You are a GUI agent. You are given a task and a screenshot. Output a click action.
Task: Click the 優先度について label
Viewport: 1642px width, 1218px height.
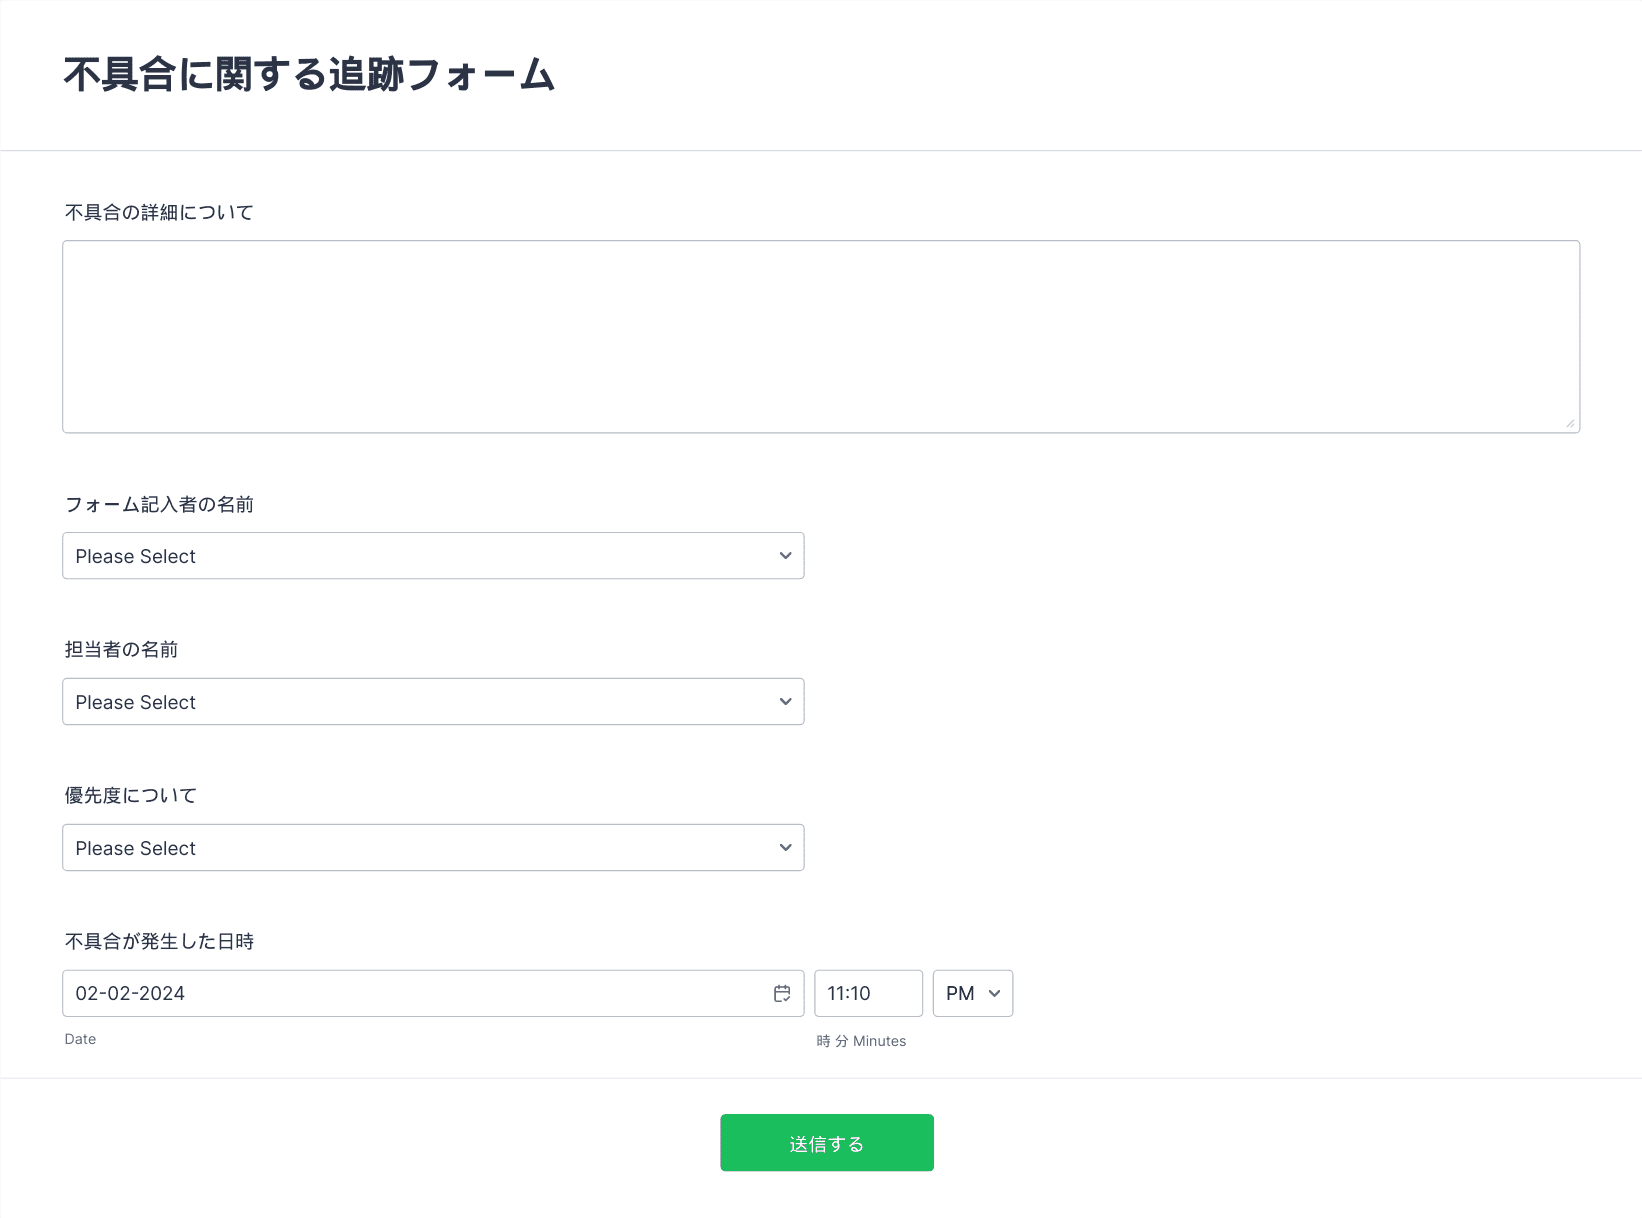(131, 795)
